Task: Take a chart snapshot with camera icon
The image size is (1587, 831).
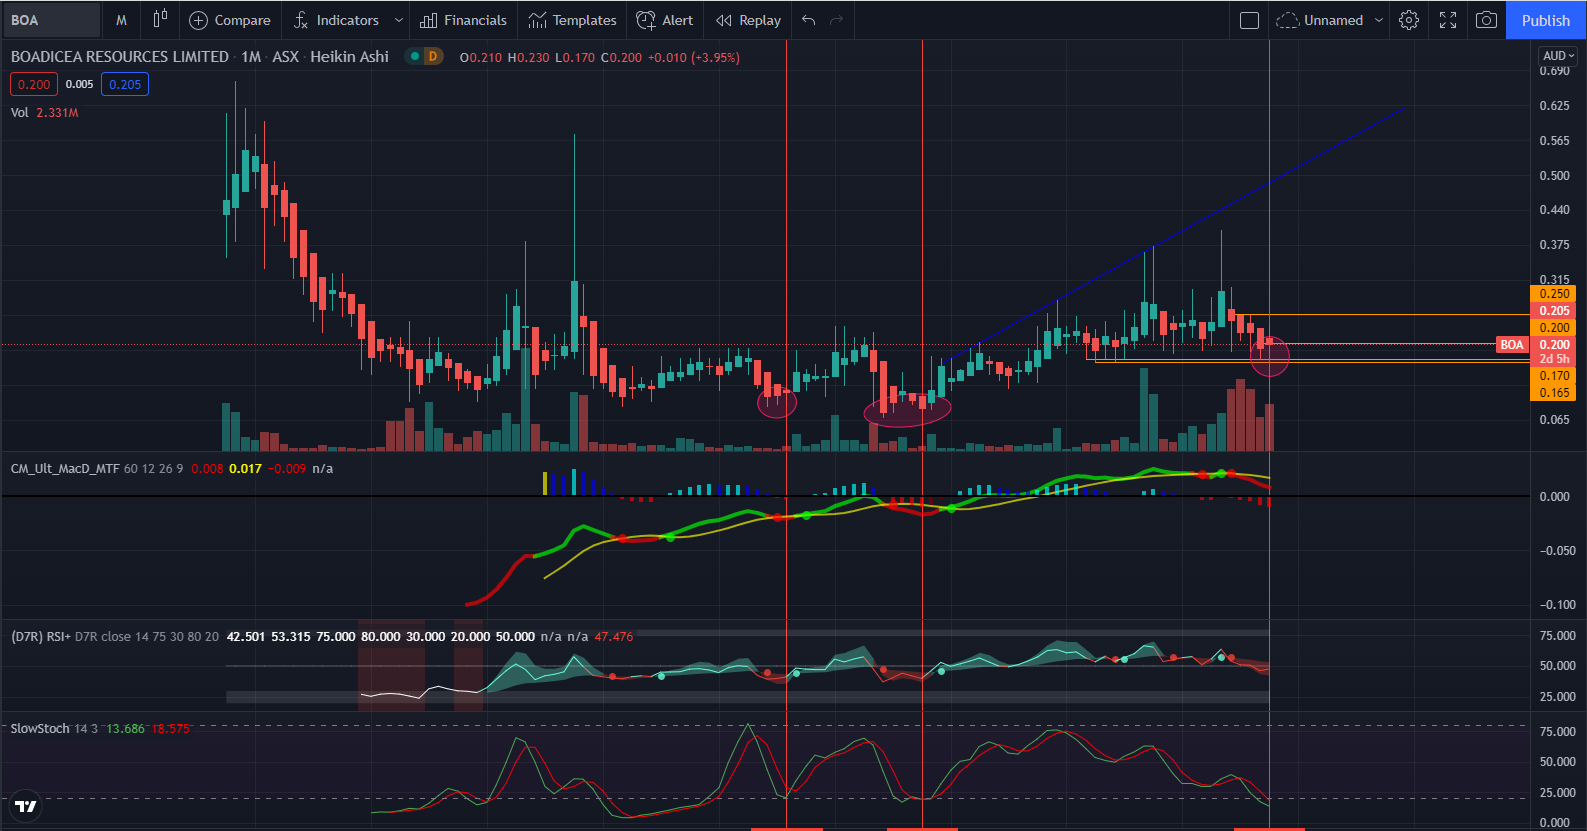Action: [1487, 20]
